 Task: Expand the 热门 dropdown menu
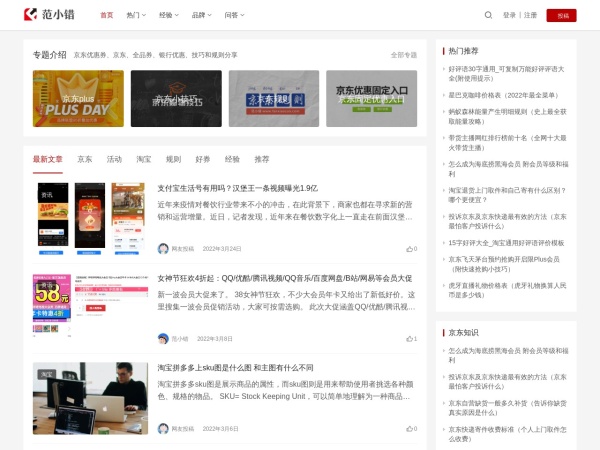click(x=136, y=15)
